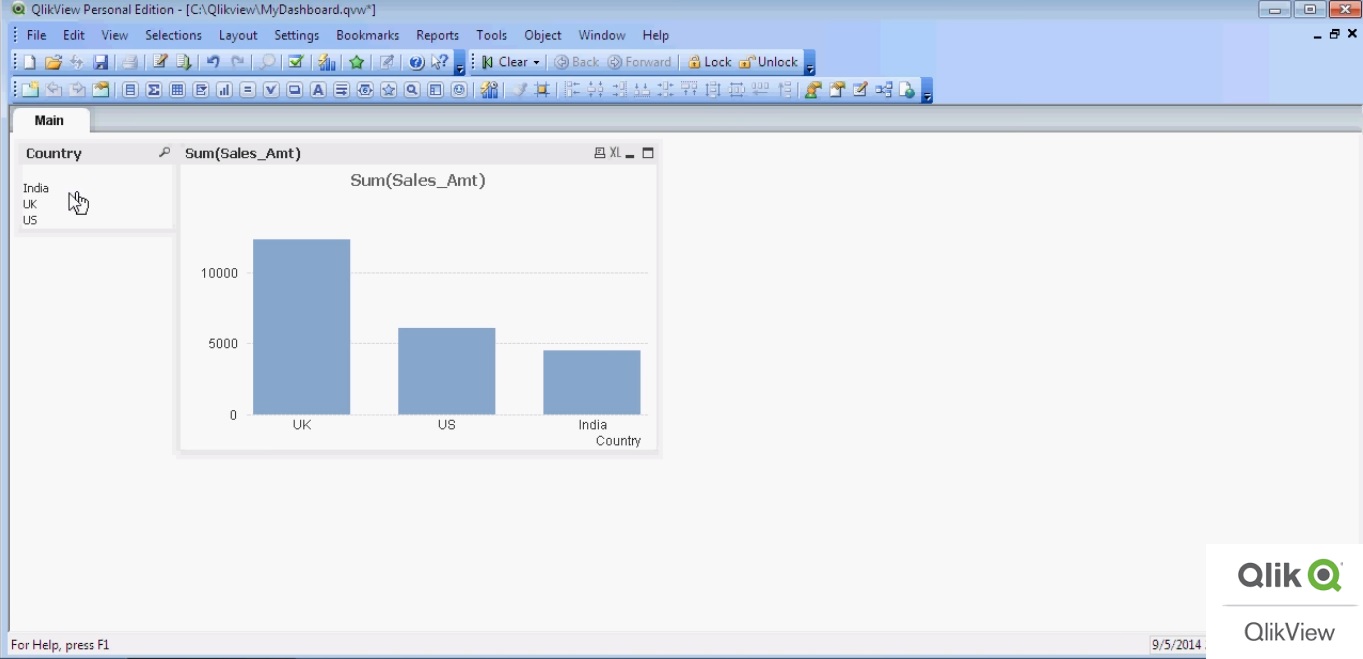Create a Statistics Box with sigma icon

[x=154, y=90]
